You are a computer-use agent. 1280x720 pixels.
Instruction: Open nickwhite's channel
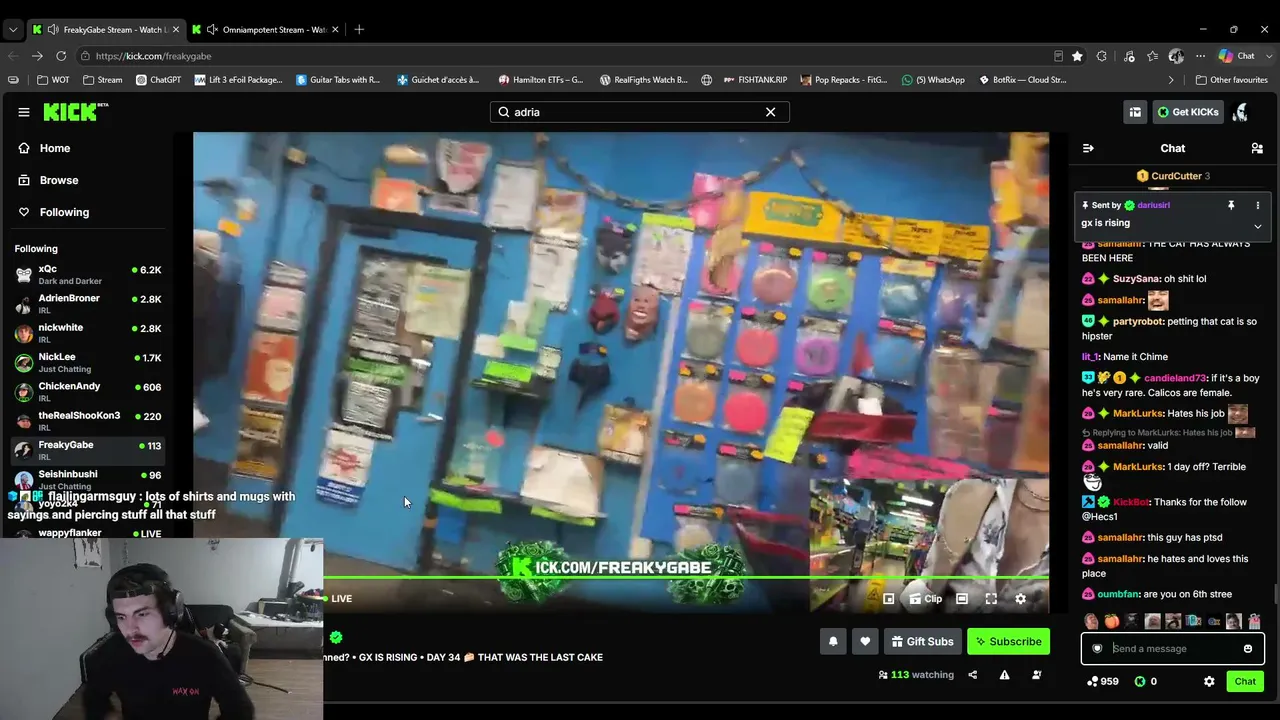tap(88, 333)
